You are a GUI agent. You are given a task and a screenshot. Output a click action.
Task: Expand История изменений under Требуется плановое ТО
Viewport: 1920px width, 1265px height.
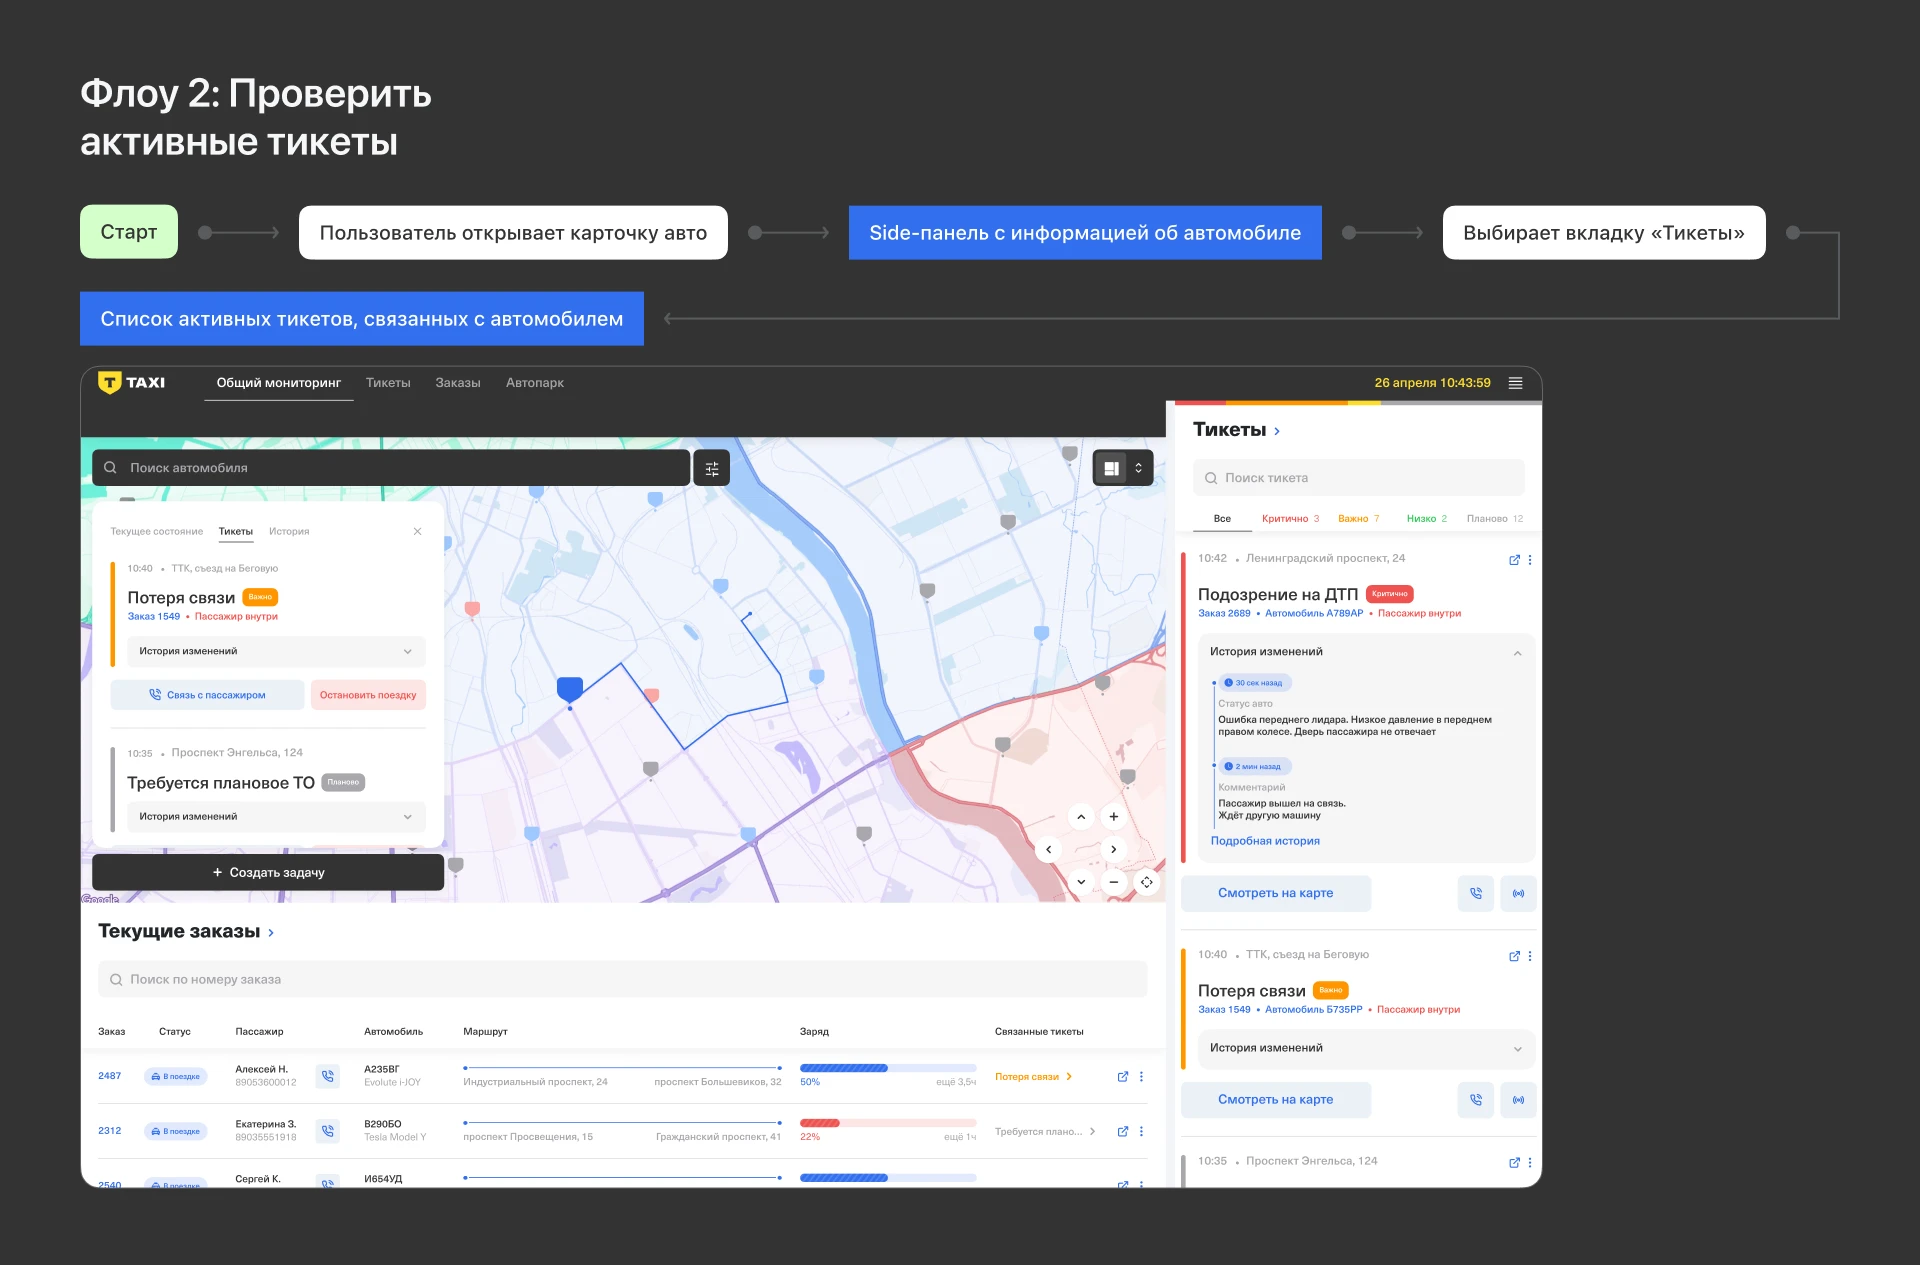coord(276,816)
